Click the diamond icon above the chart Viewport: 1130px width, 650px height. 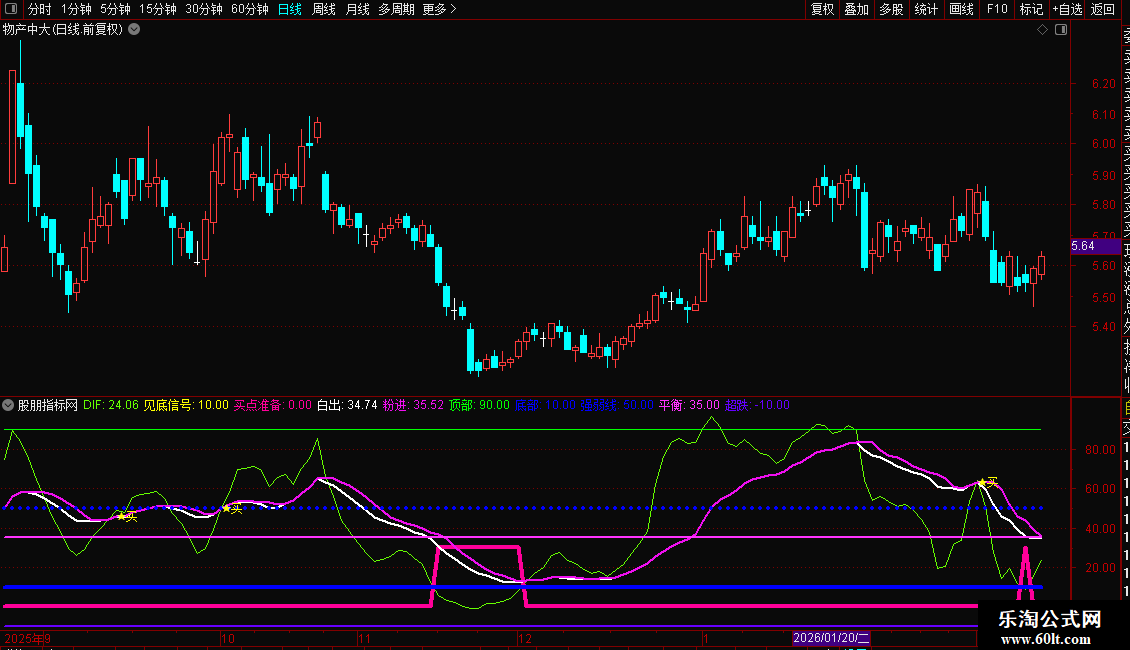click(1042, 30)
